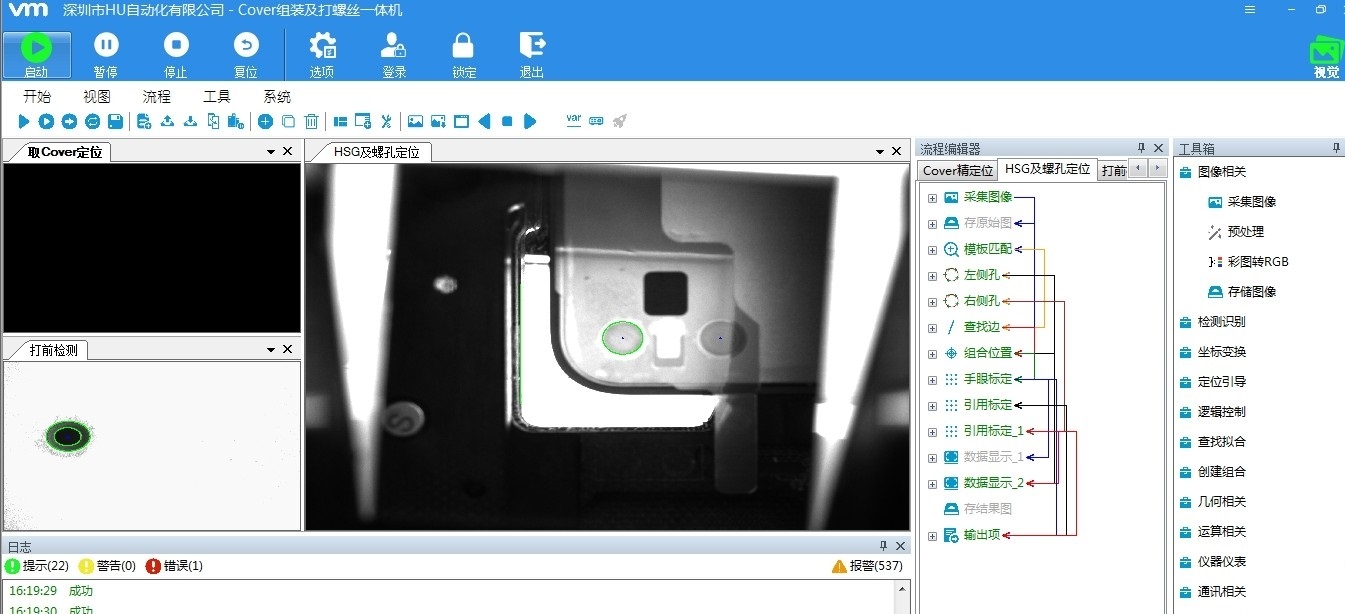Expand the 存原始图 node
Viewport: 1345px width, 614px height.
click(x=932, y=224)
